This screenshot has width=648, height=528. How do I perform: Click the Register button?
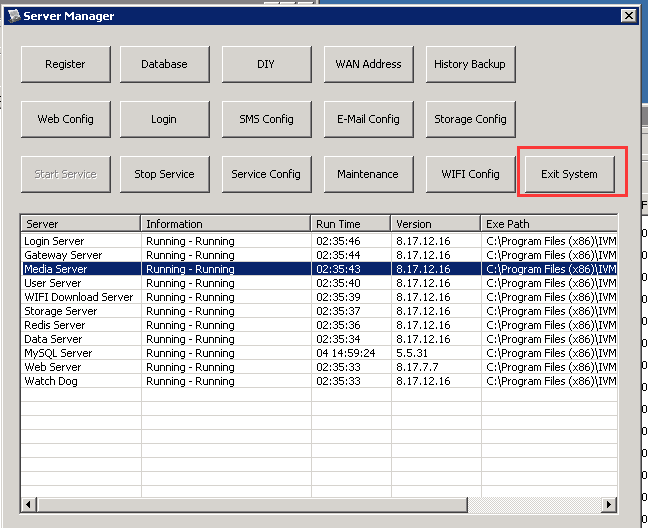(x=66, y=64)
